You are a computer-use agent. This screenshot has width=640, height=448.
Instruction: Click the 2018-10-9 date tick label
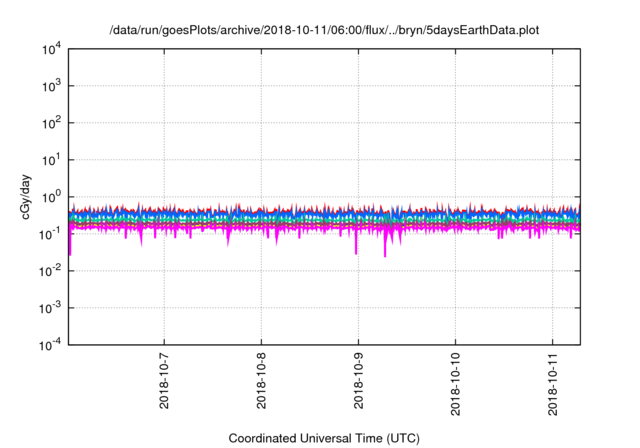coord(358,381)
